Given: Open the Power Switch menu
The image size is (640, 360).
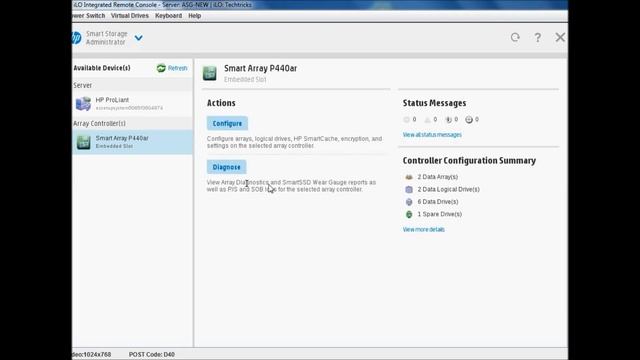Looking at the screenshot, I should [x=89, y=16].
